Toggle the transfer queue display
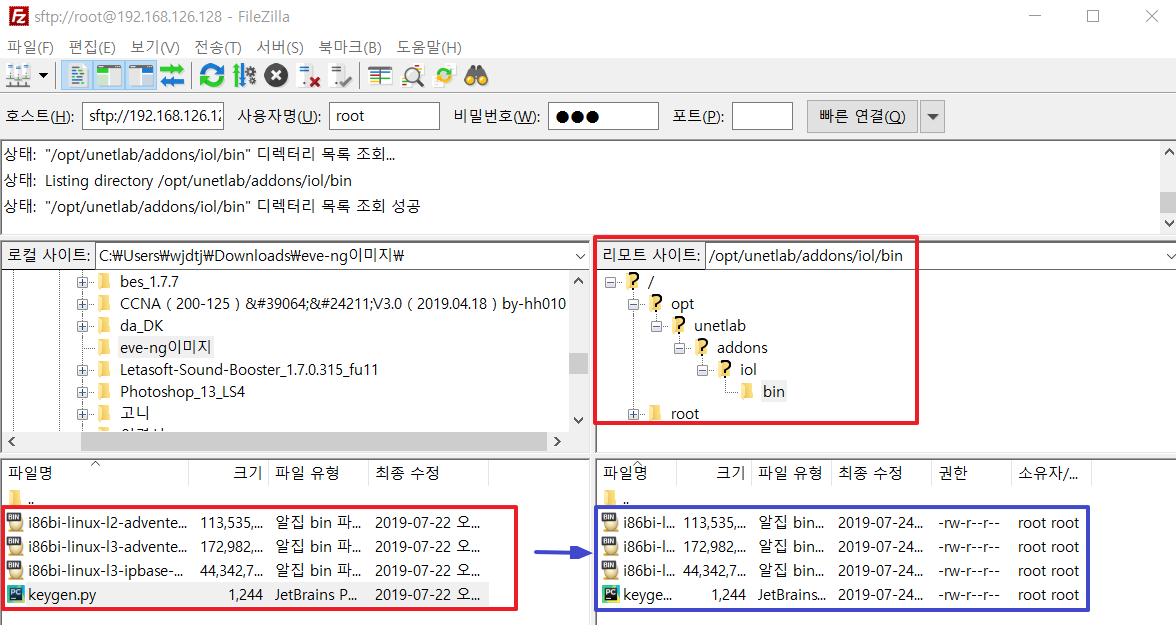1176x625 pixels. pyautogui.click(x=172, y=76)
